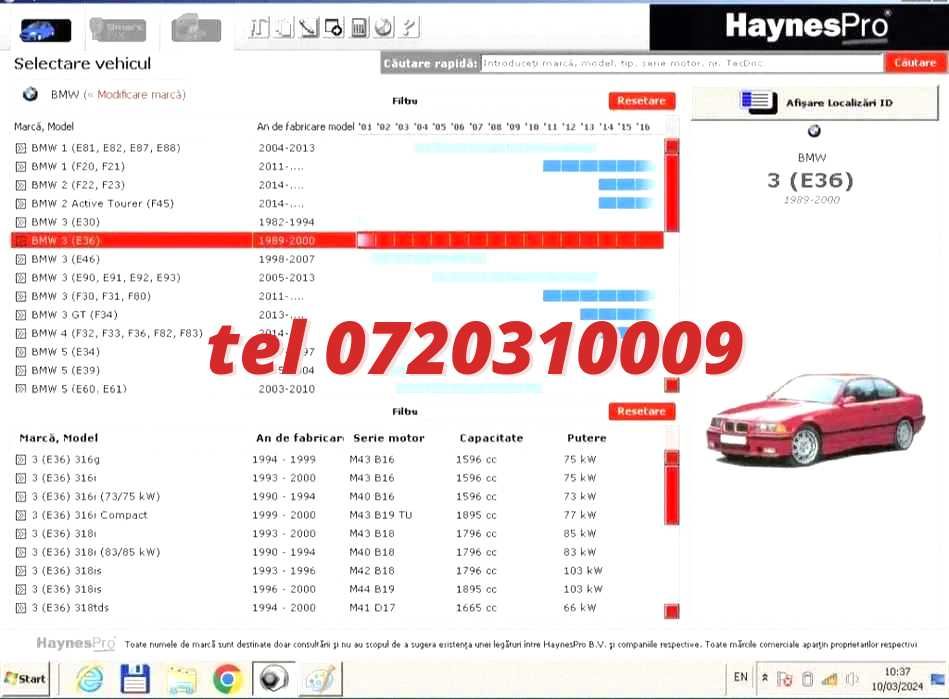Click the blank document toolbar icon
The image size is (949, 699).
(284, 28)
